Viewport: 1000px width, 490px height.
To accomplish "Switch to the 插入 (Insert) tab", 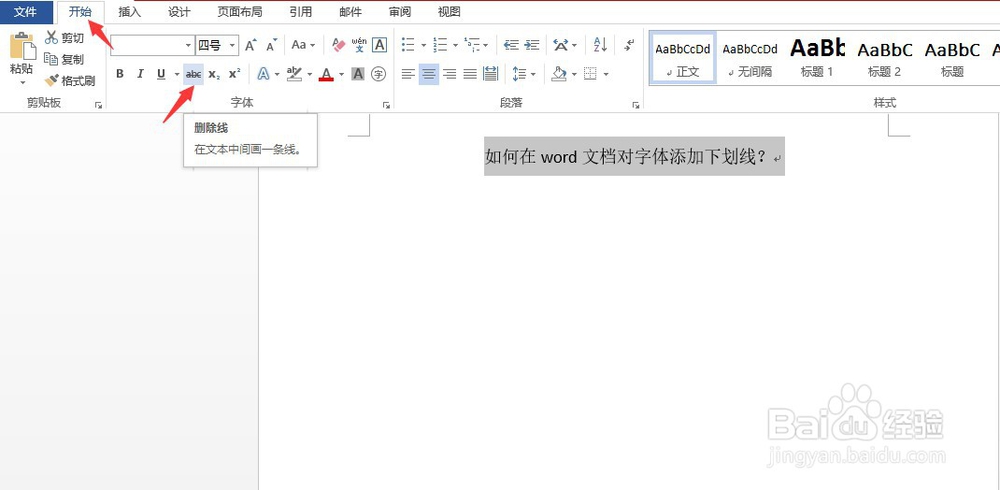I will point(129,11).
